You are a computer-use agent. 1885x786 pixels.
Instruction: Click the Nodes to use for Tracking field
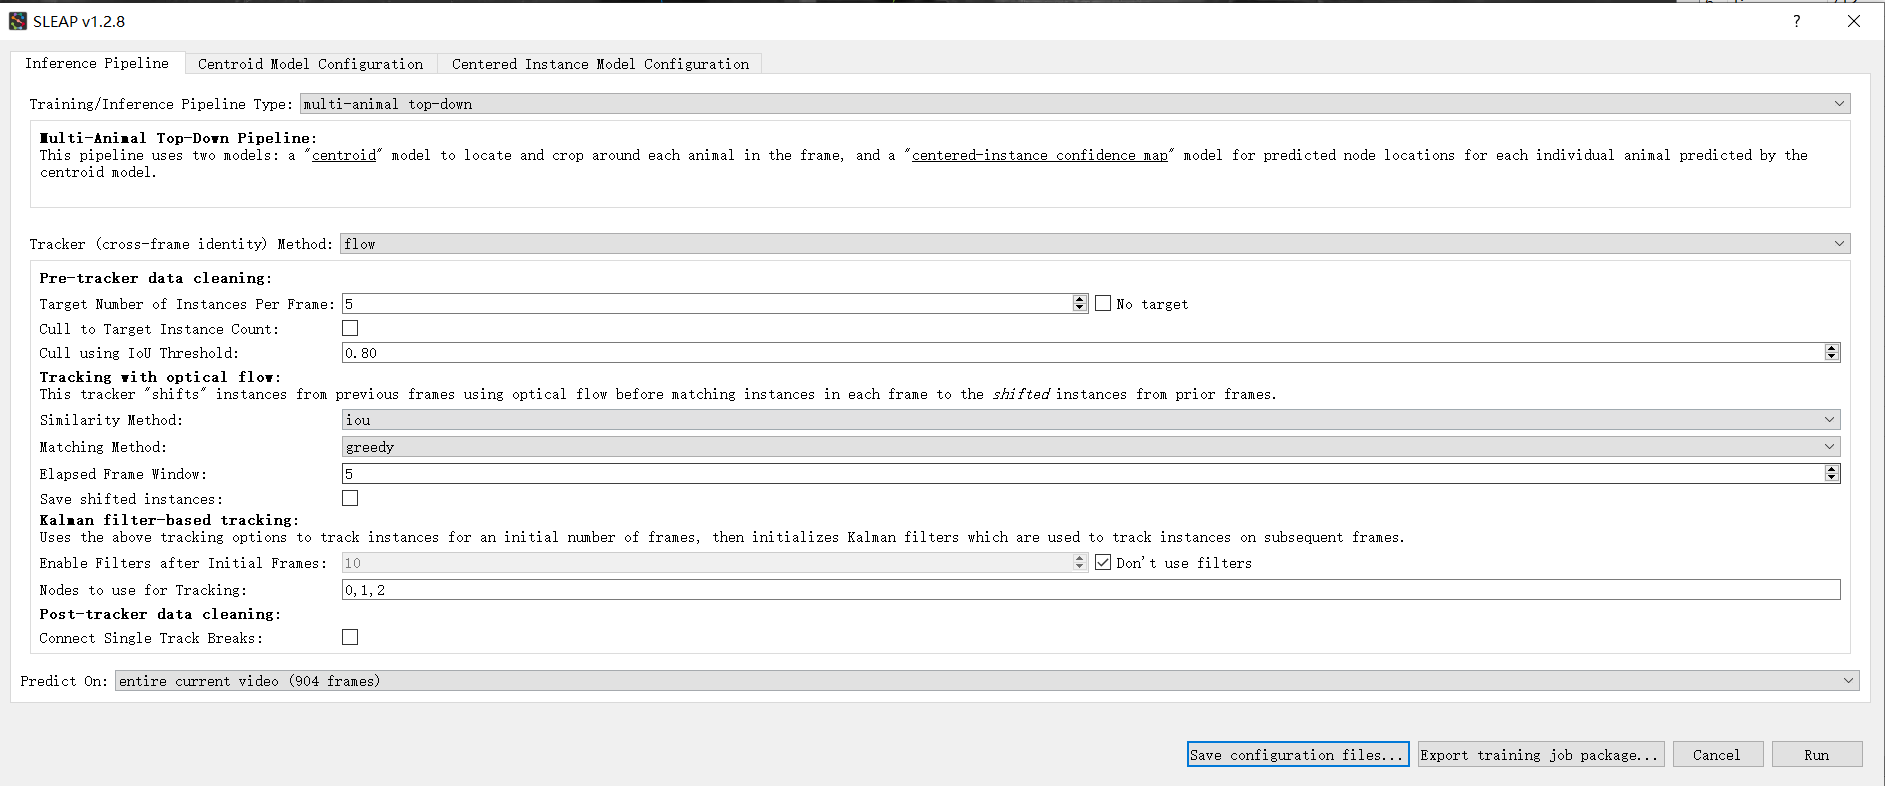(x=1091, y=590)
